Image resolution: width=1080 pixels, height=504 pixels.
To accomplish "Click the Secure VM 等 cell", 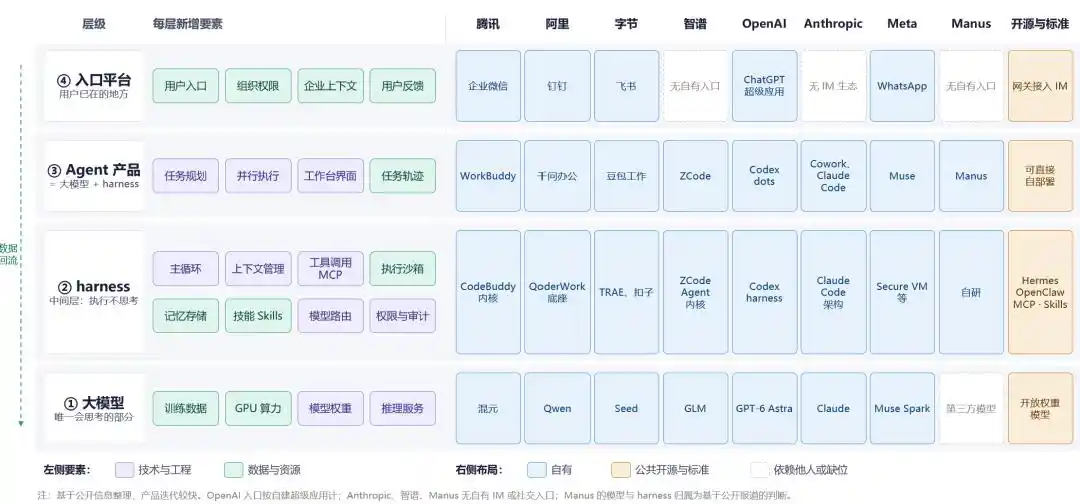I will pyautogui.click(x=902, y=292).
